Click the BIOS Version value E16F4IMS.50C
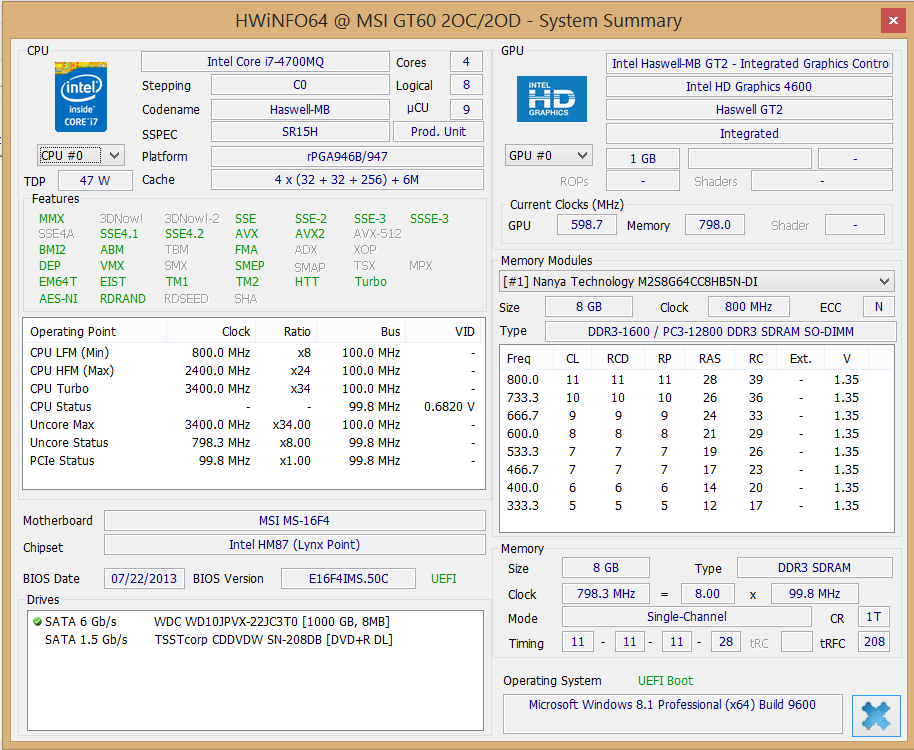 [349, 579]
